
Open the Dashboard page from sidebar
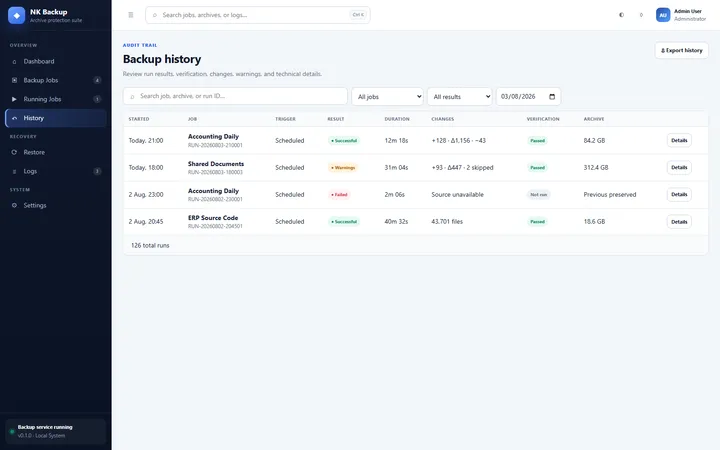click(56, 61)
